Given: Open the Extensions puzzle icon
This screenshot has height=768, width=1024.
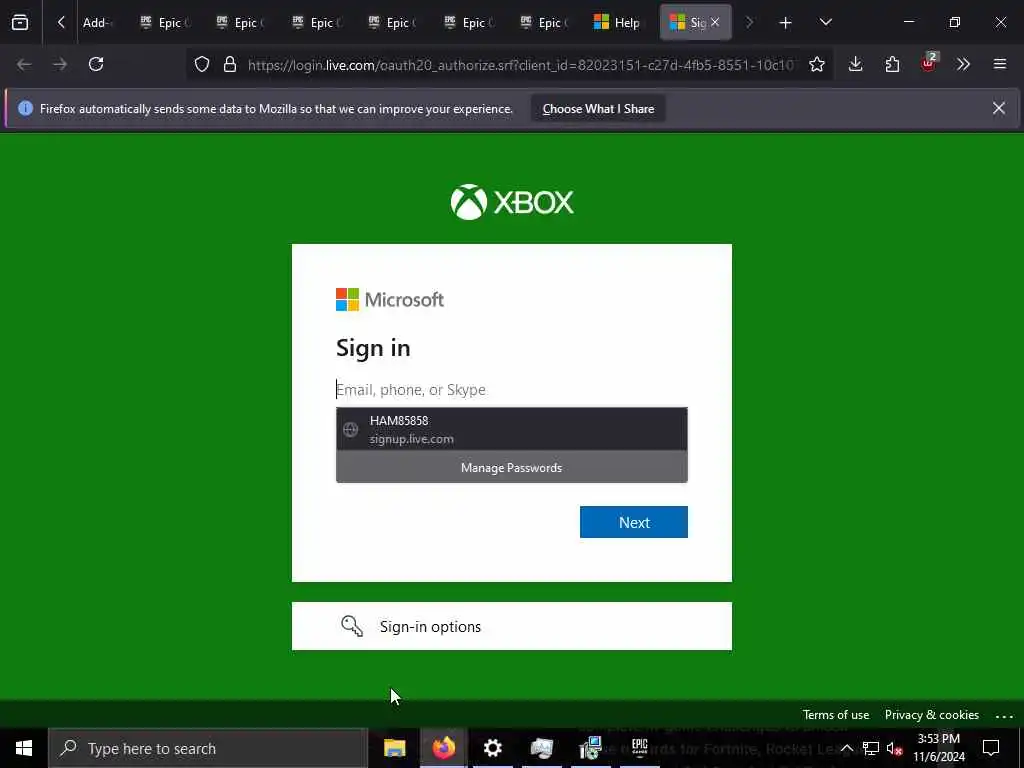Looking at the screenshot, I should pos(892,64).
